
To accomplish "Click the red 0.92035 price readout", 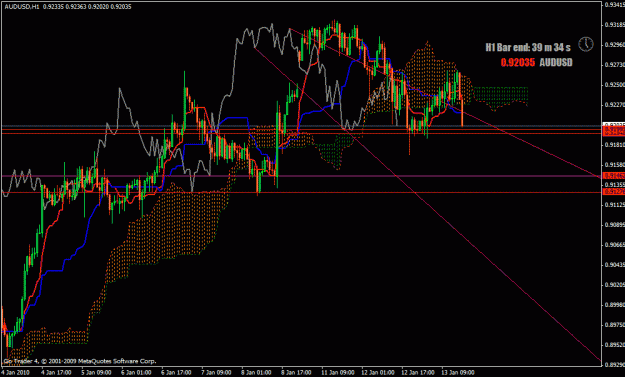I will (x=518, y=63).
